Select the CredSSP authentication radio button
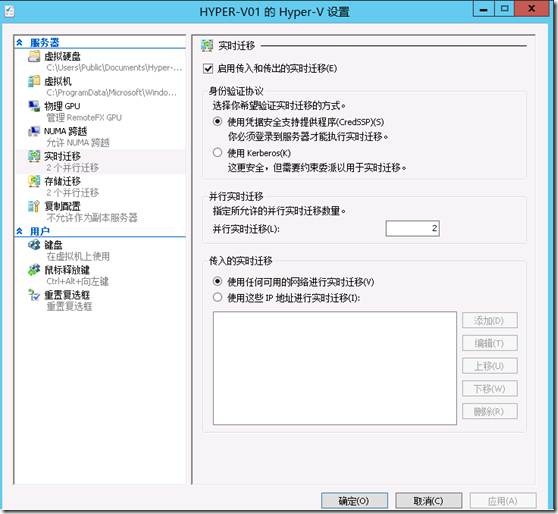The width and height of the screenshot is (558, 514). [217, 121]
